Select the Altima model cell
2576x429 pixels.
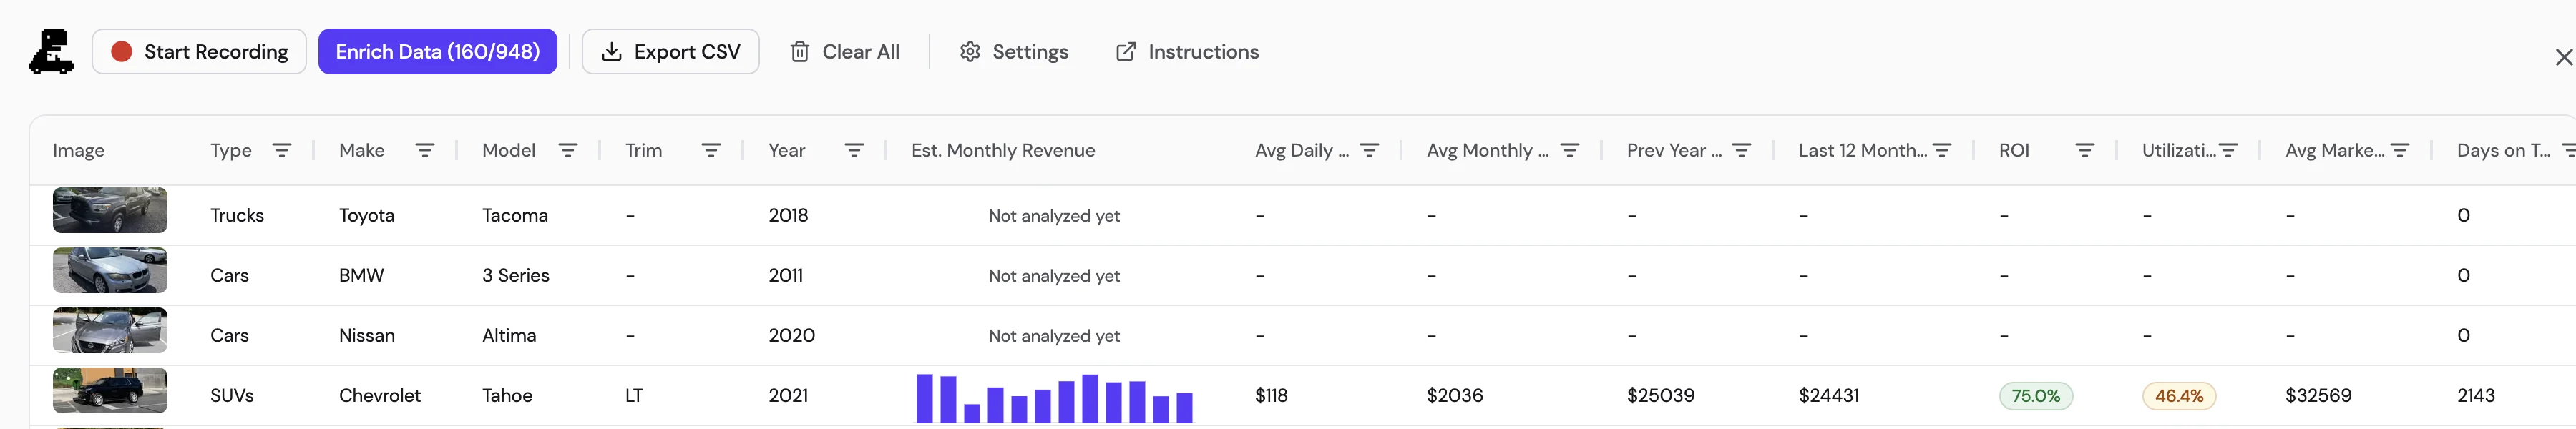(x=509, y=335)
